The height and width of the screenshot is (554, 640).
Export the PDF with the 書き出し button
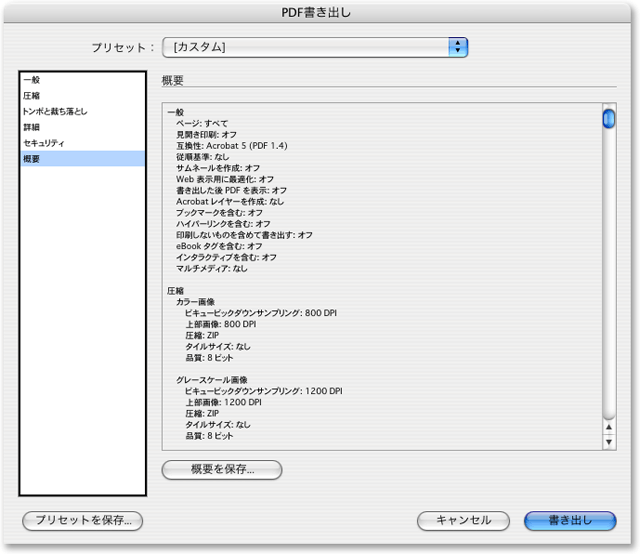570,520
